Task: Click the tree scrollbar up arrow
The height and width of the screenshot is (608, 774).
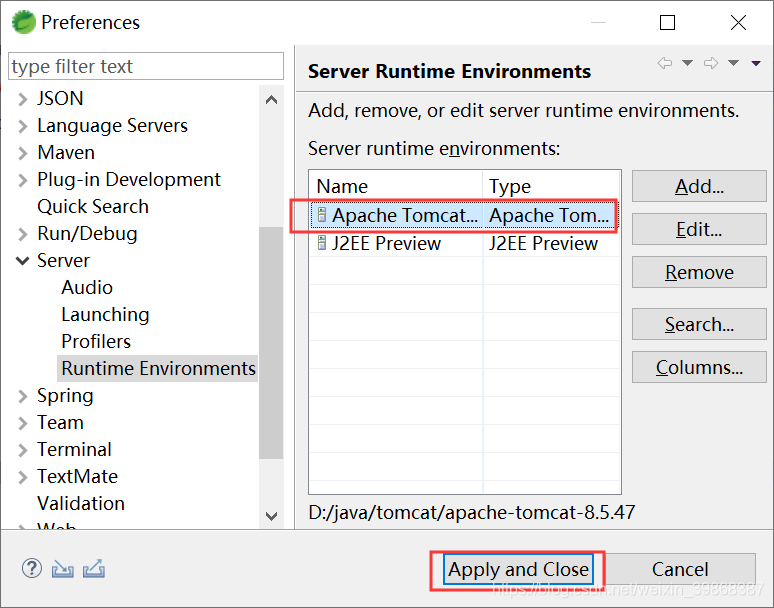Action: 271,100
